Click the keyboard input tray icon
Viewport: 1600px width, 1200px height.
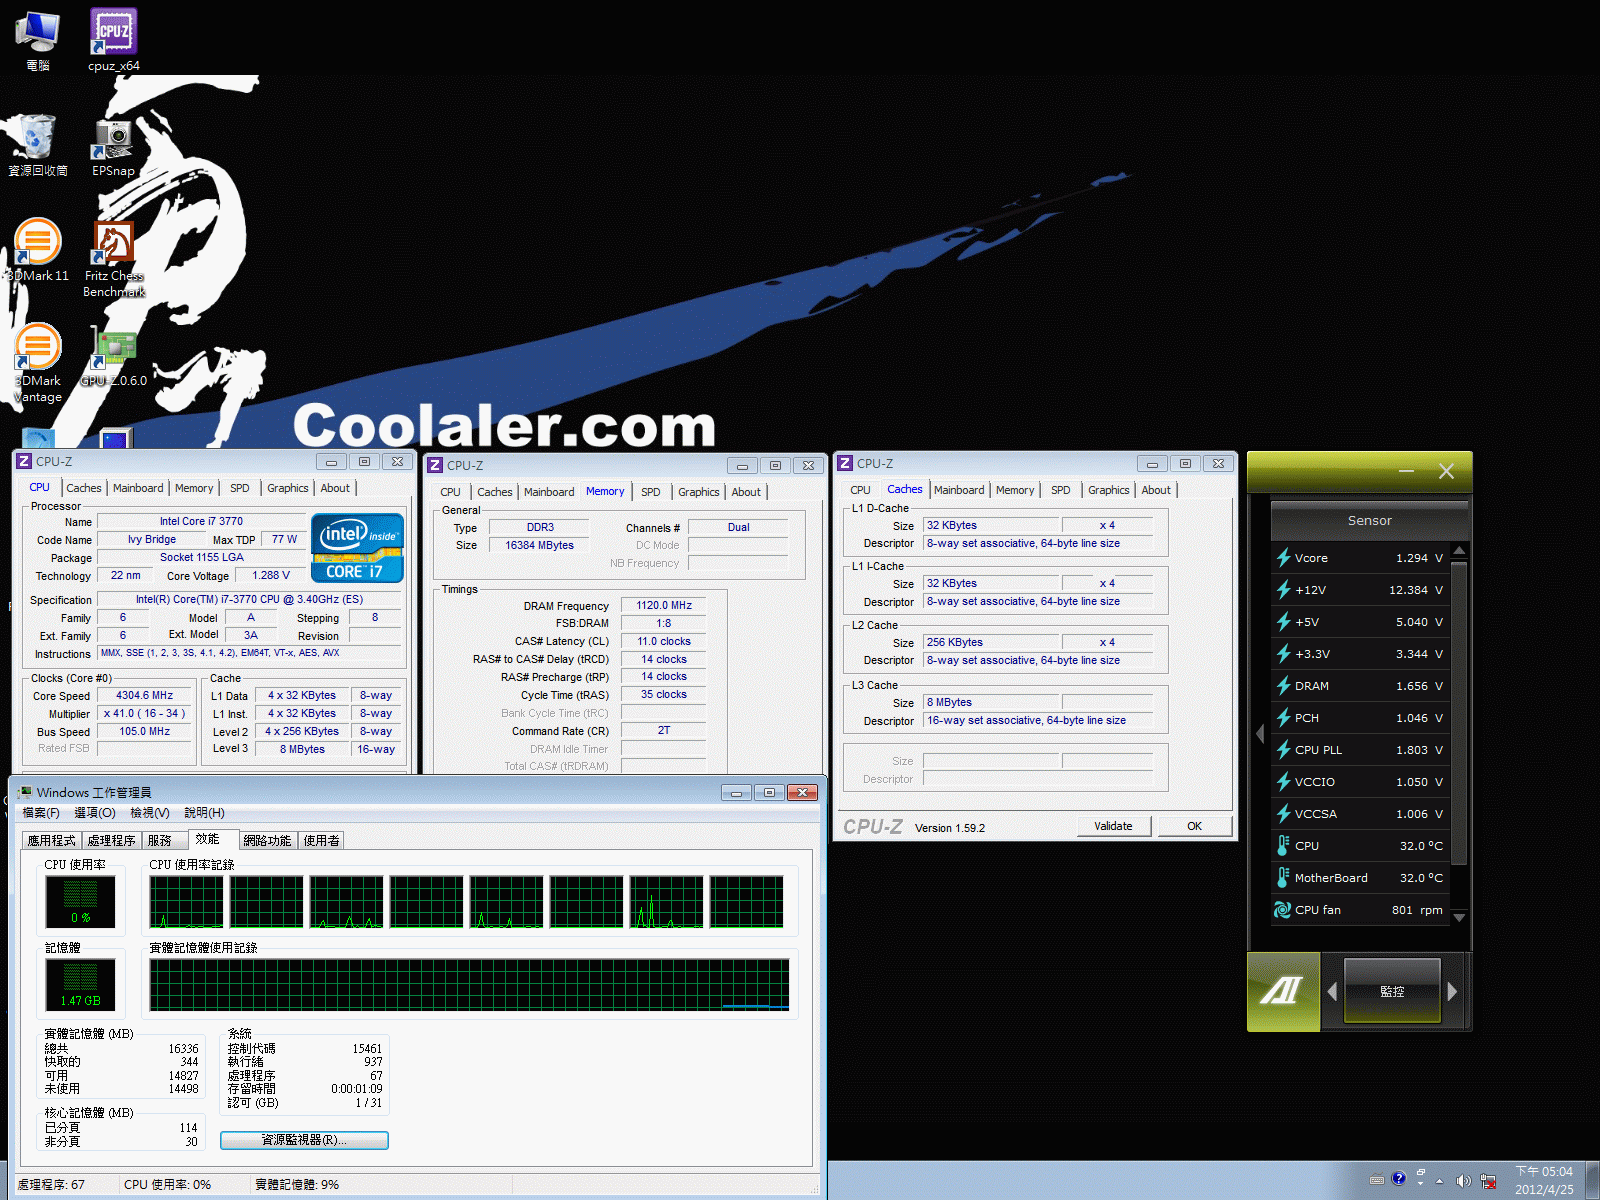tap(1377, 1179)
